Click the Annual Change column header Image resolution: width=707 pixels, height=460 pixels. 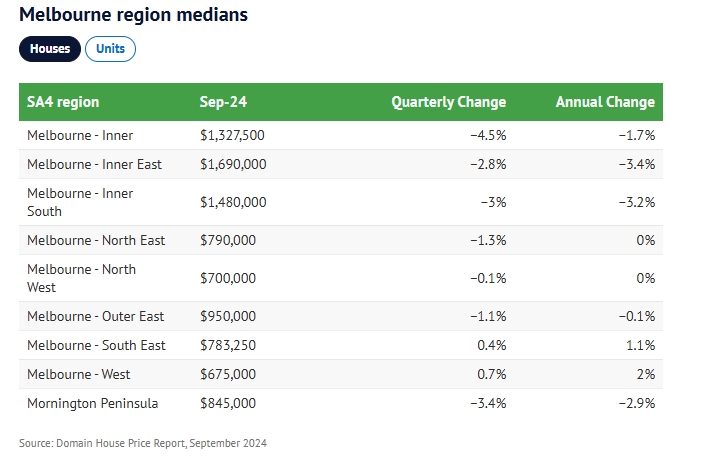click(x=605, y=102)
